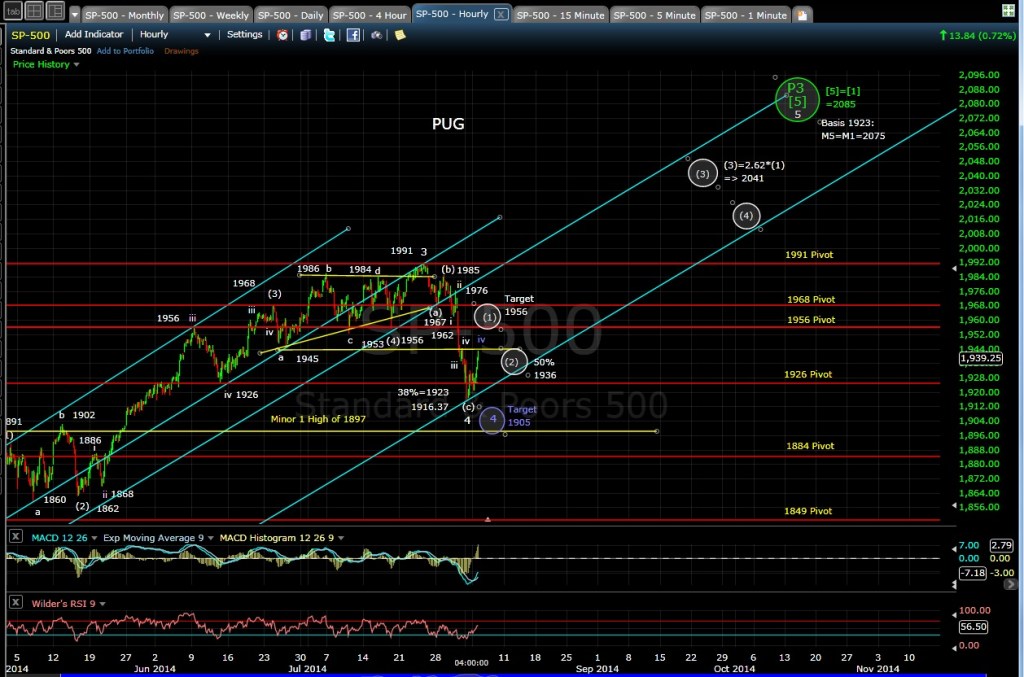Click the scroll arrow beside MACD scale
Screen dimensions: 1024x677
pos(1010,584)
